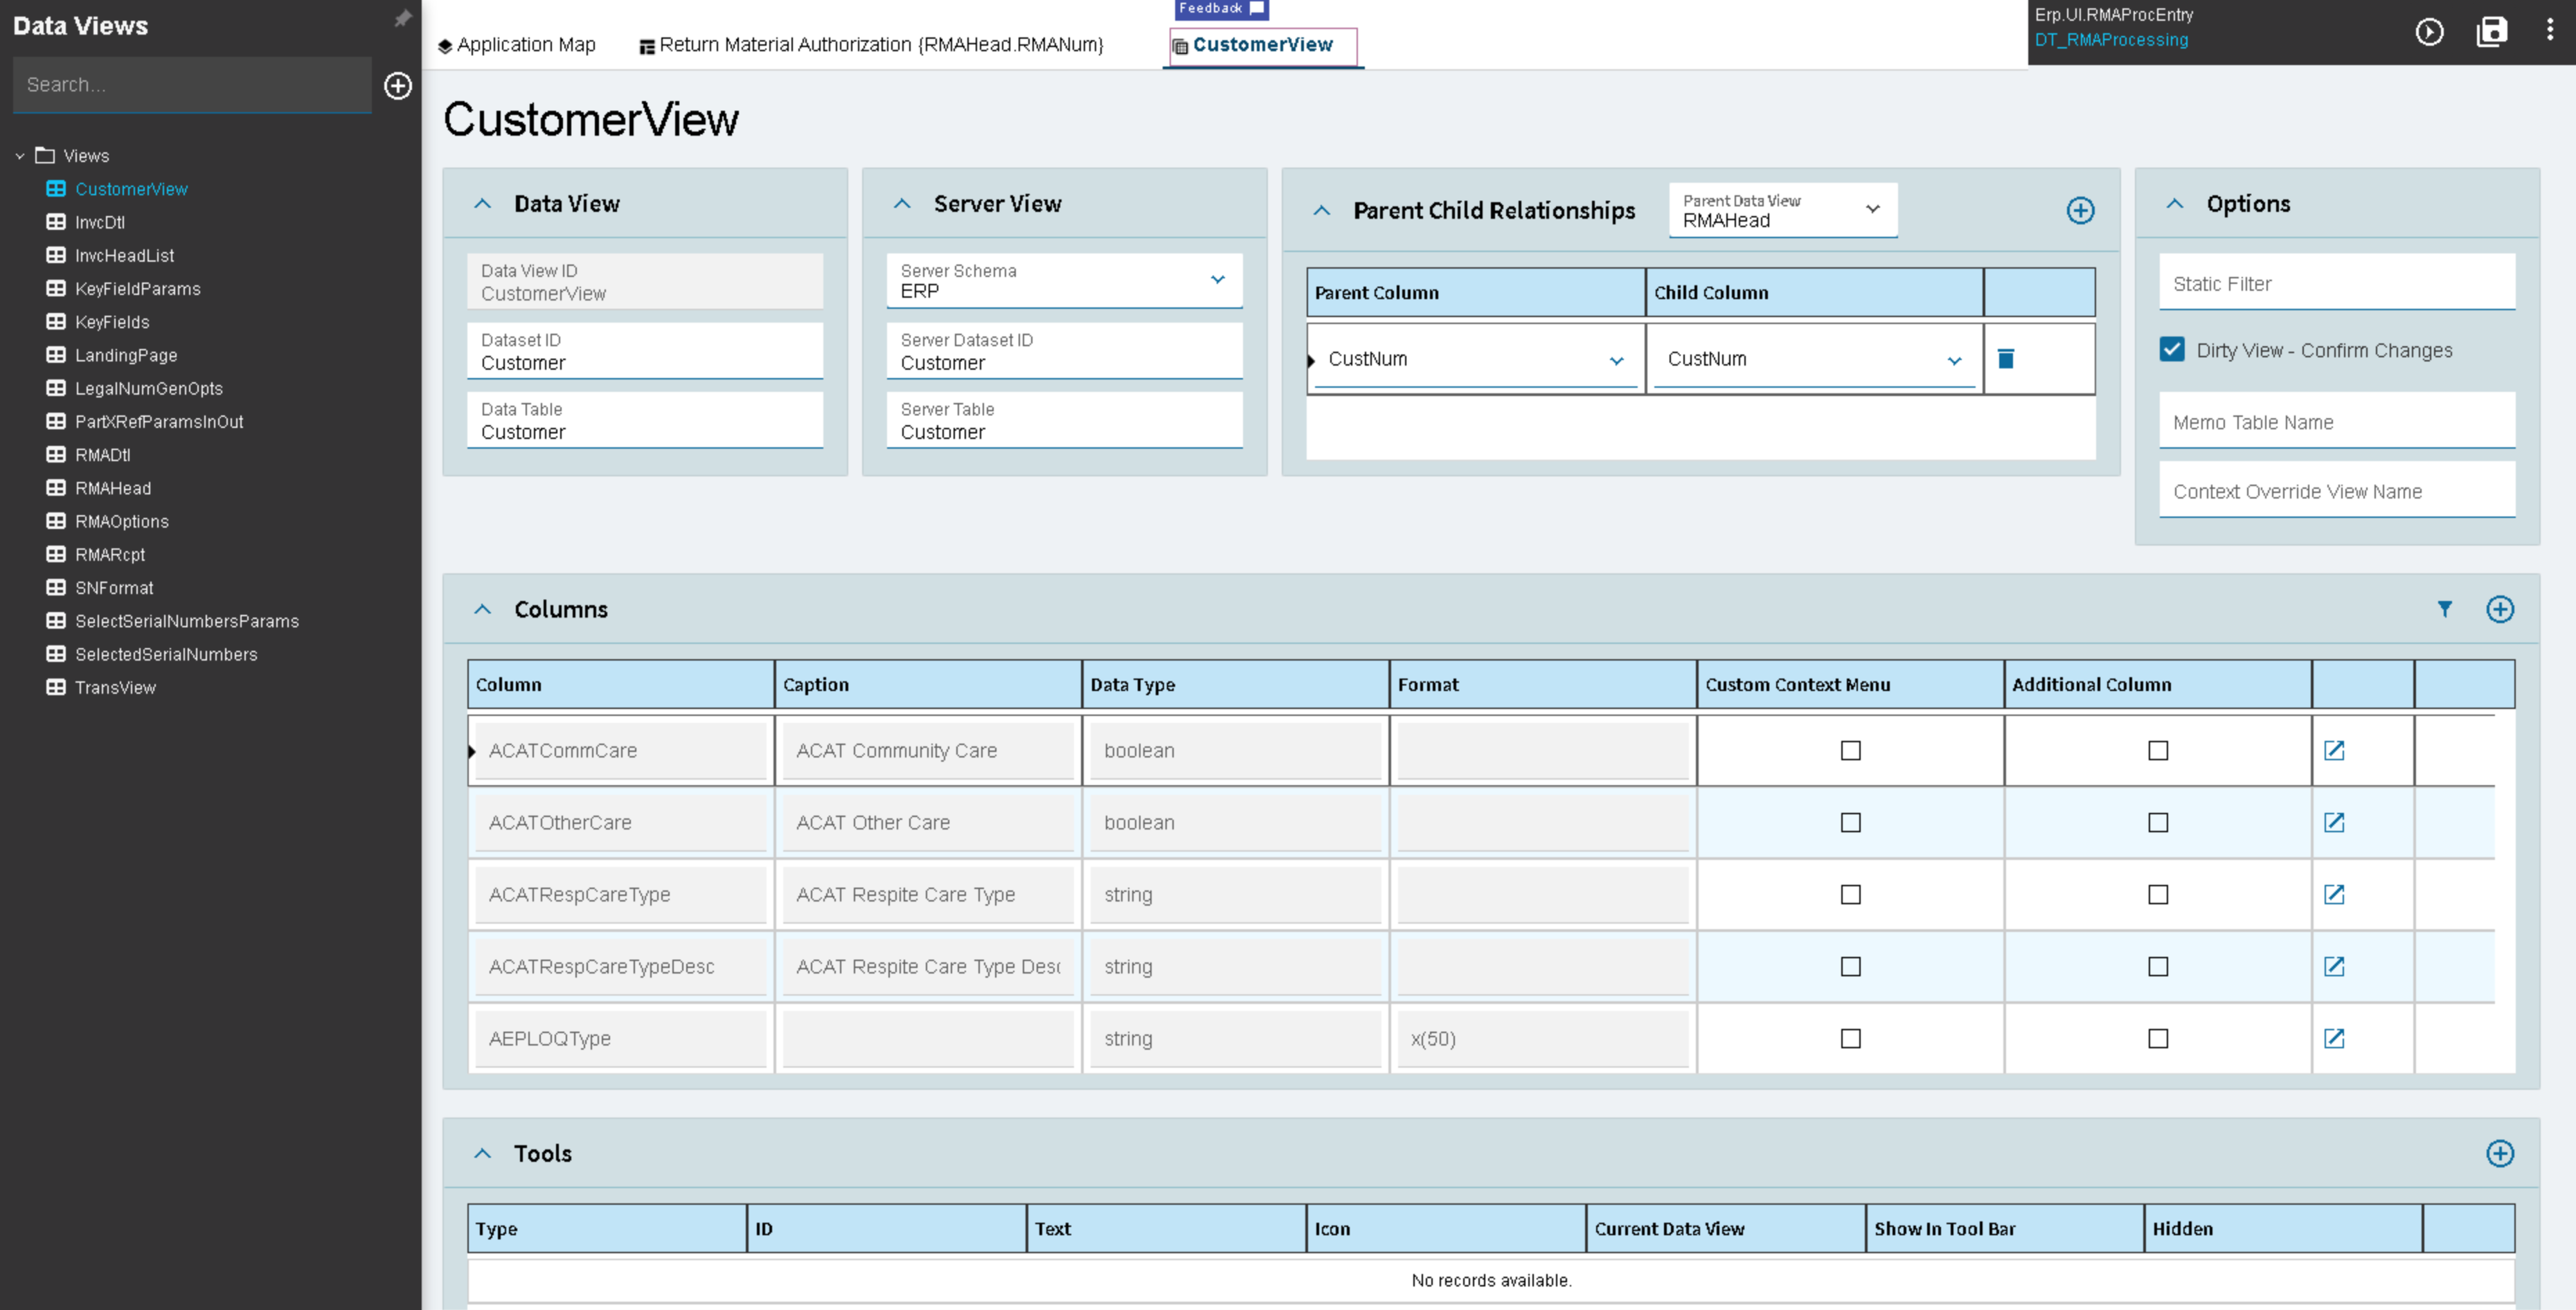Image resolution: width=2576 pixels, height=1310 pixels.
Task: Add a new column in Columns panel
Action: [2499, 610]
